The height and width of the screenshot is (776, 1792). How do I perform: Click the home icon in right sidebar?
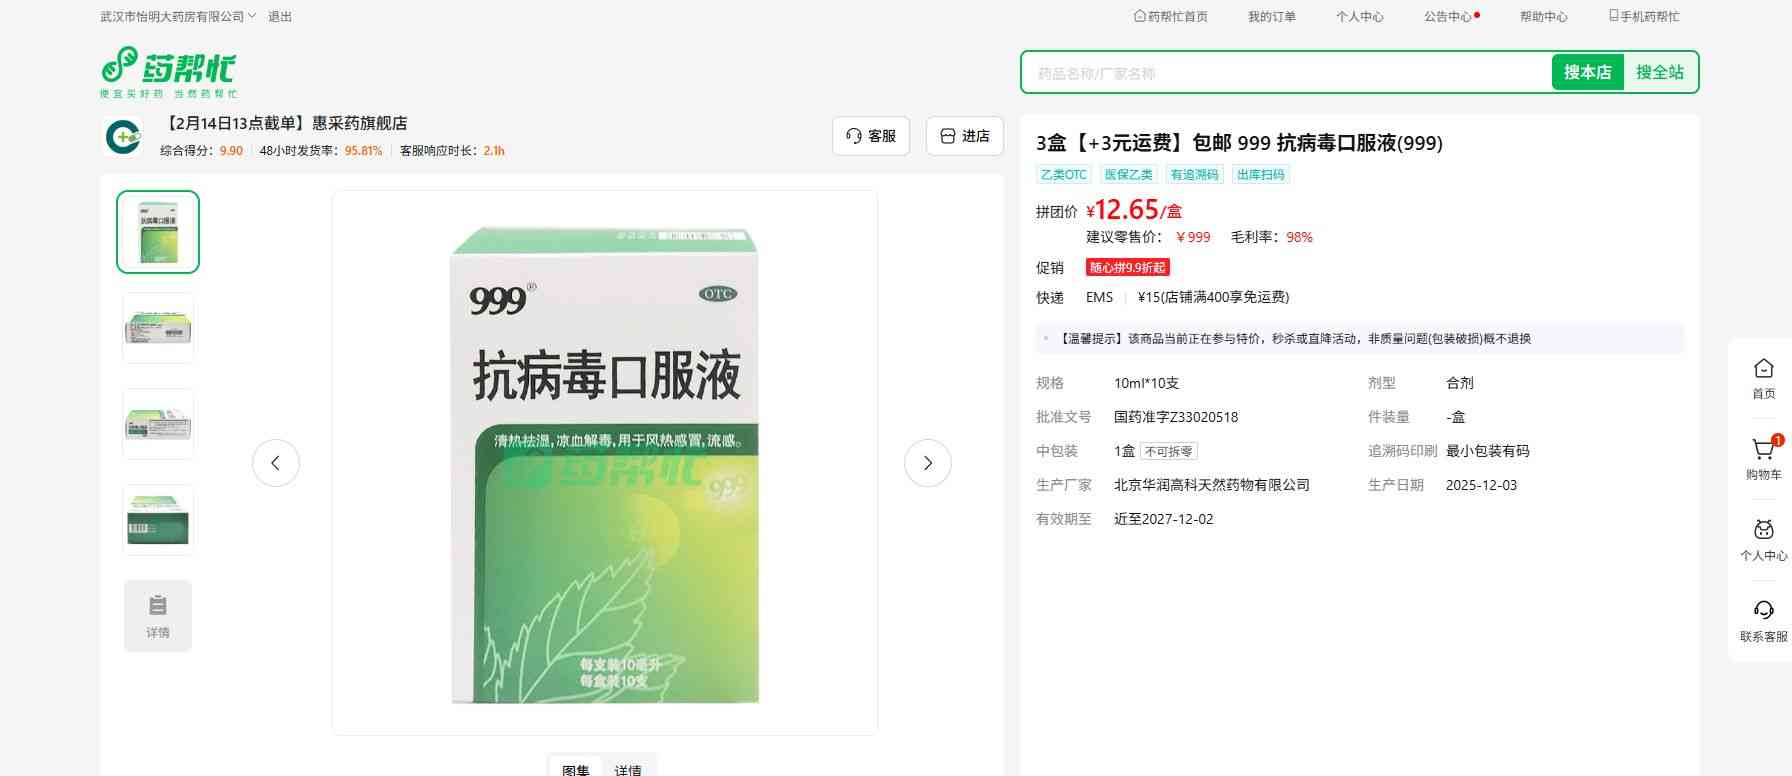[x=1763, y=369]
